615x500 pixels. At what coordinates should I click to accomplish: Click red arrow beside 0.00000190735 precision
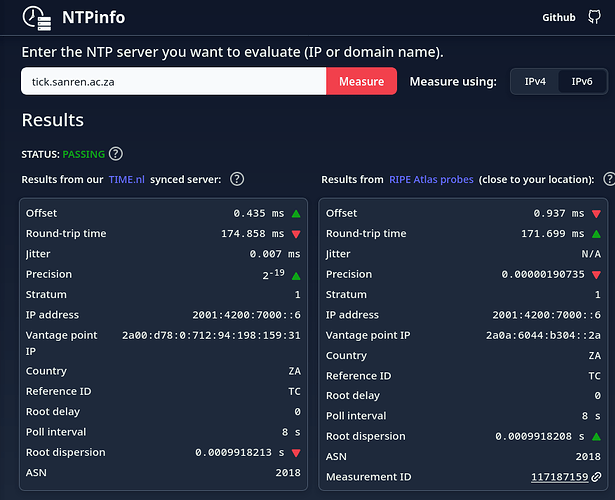click(596, 275)
